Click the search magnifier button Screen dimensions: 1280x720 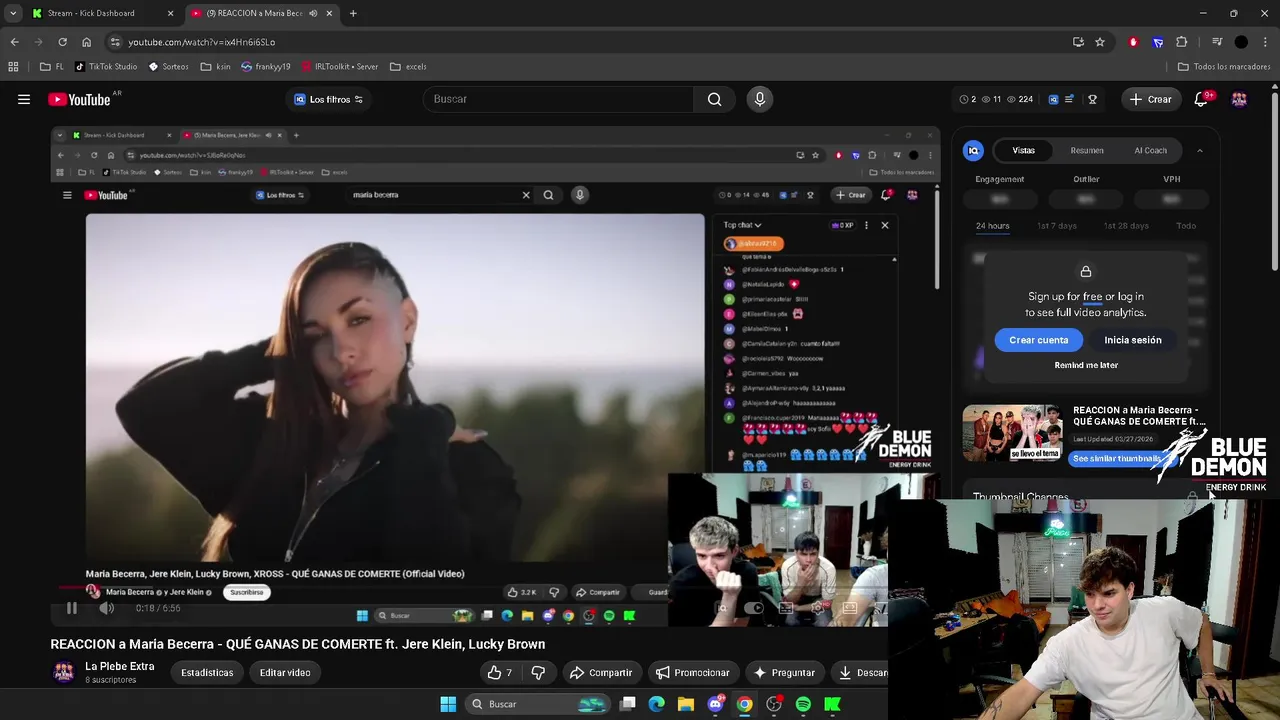tap(714, 99)
